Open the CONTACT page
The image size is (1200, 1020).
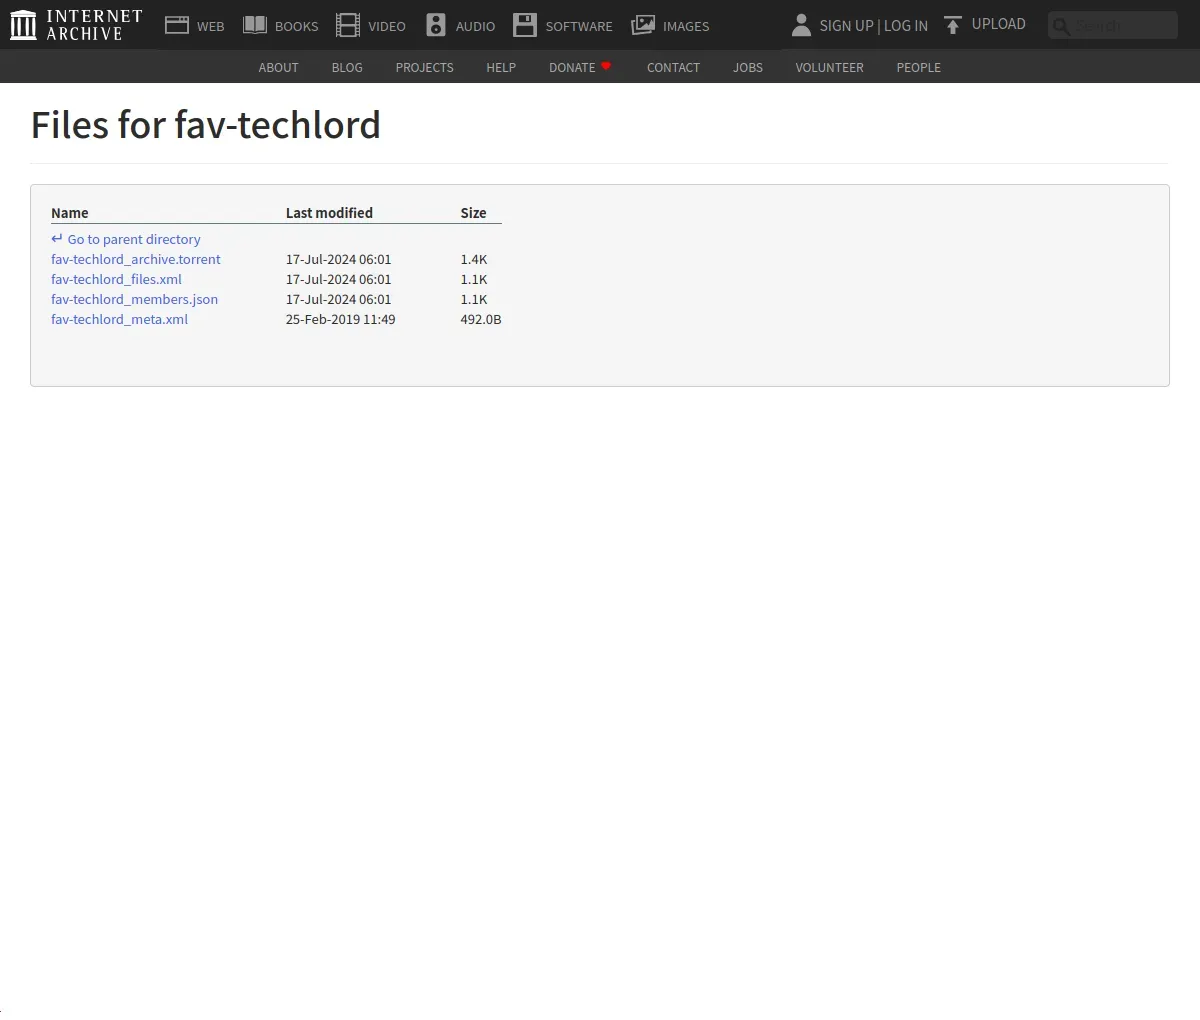[673, 68]
